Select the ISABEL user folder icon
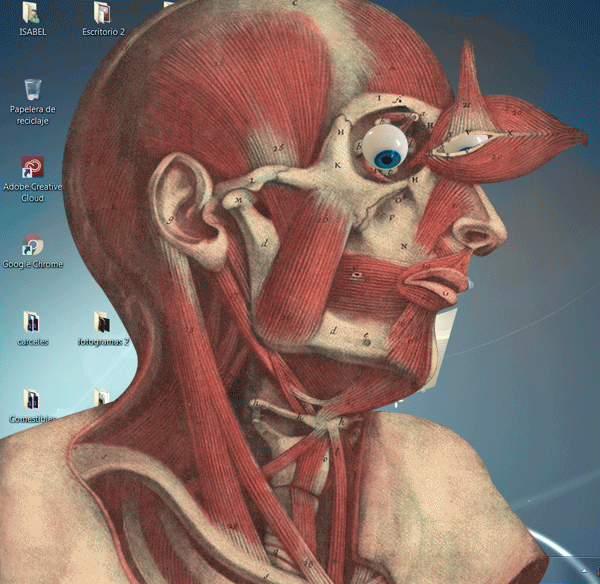 coord(31,13)
